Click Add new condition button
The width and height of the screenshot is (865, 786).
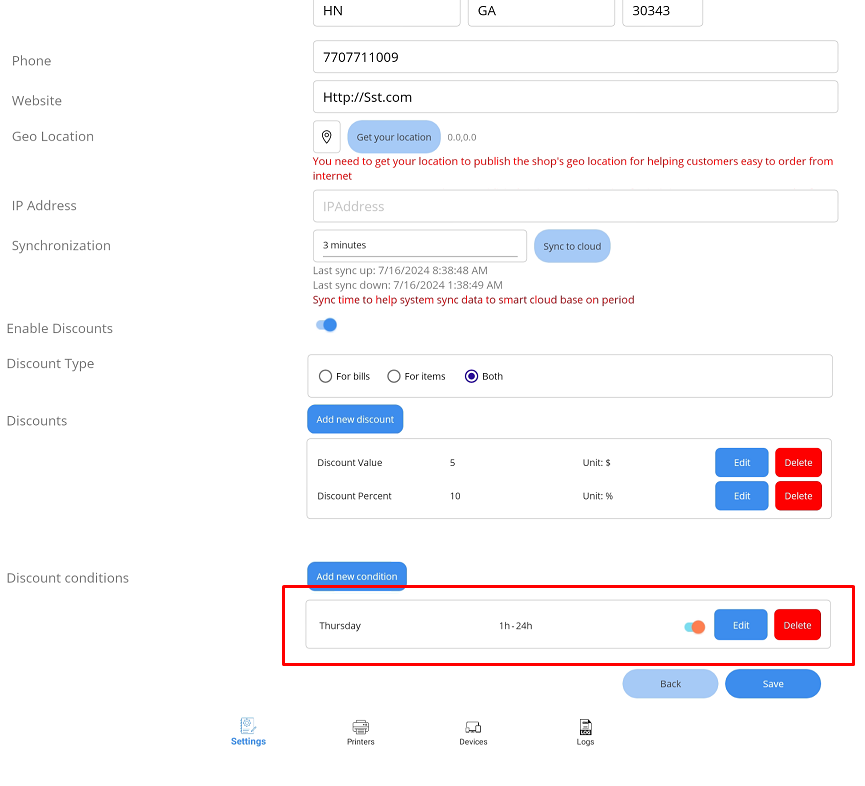(x=356, y=576)
